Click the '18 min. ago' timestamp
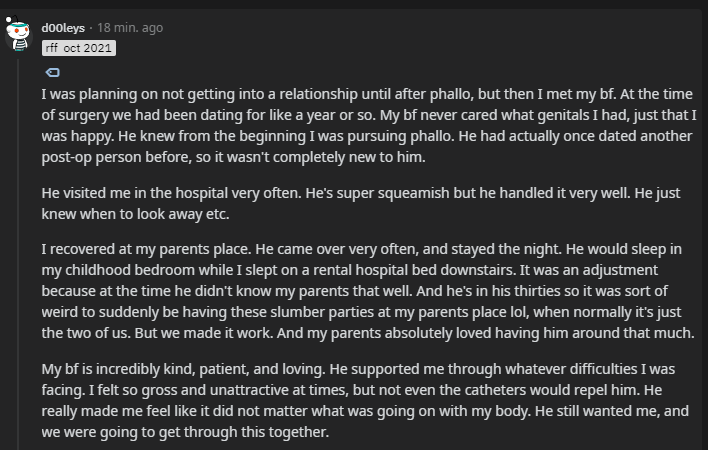The image size is (708, 450). (130, 28)
